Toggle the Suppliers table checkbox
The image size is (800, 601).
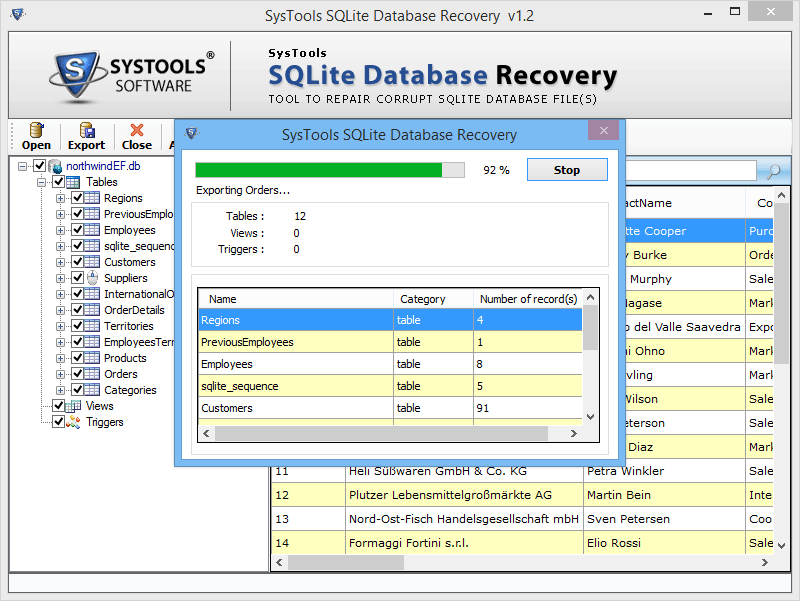pos(77,278)
